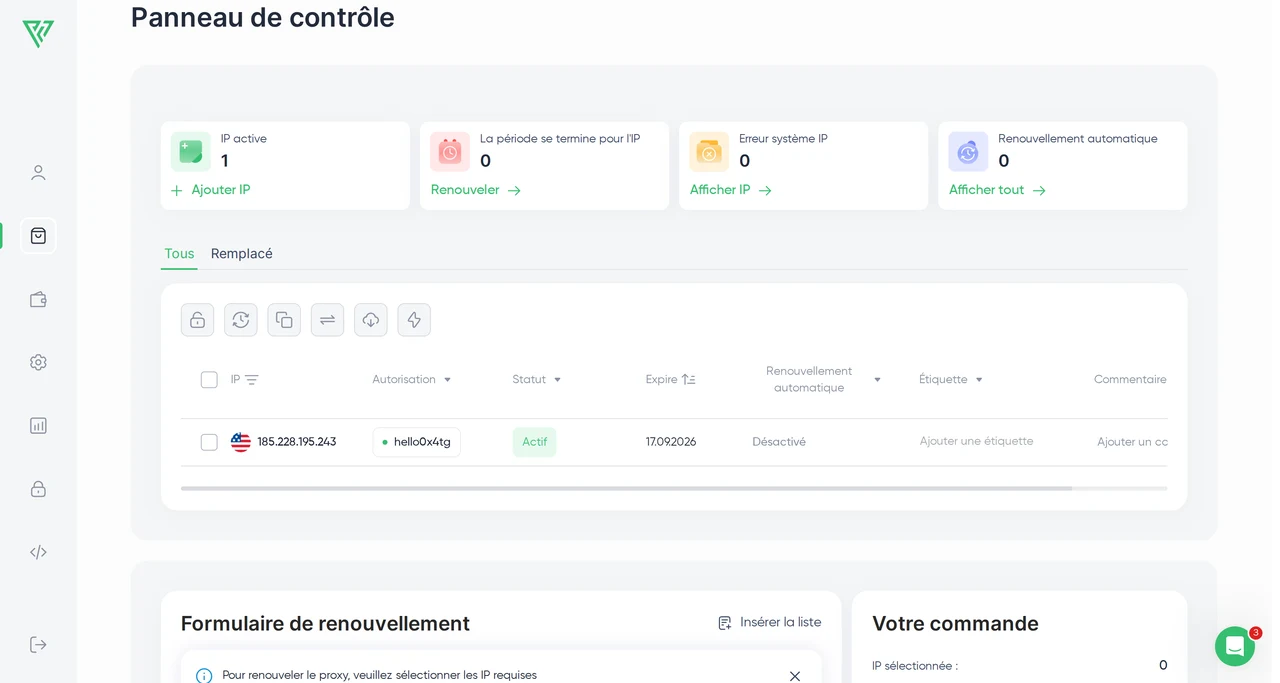Click the Panneau de contrôle heading
The width and height of the screenshot is (1280, 683).
click(263, 17)
